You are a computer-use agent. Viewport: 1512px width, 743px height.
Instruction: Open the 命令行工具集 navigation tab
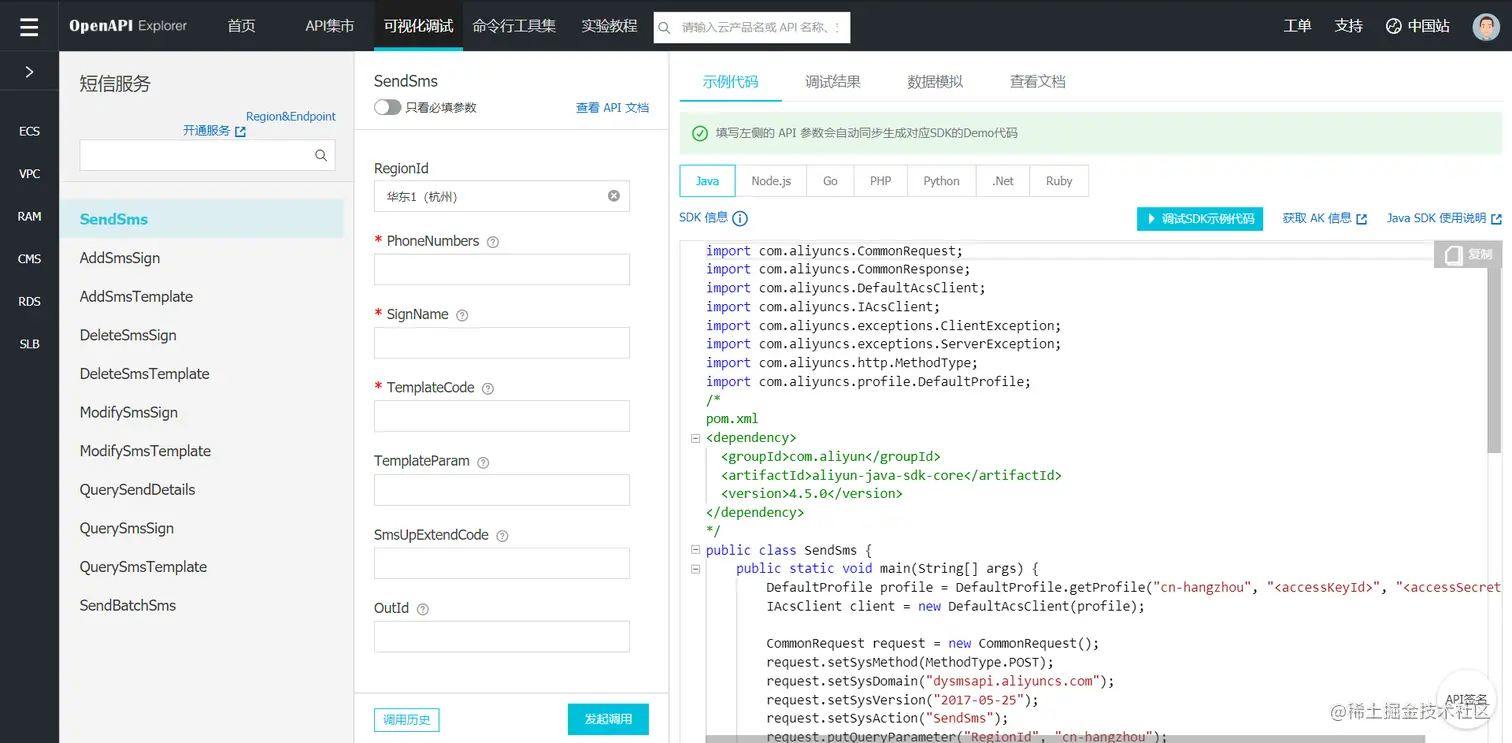point(514,26)
